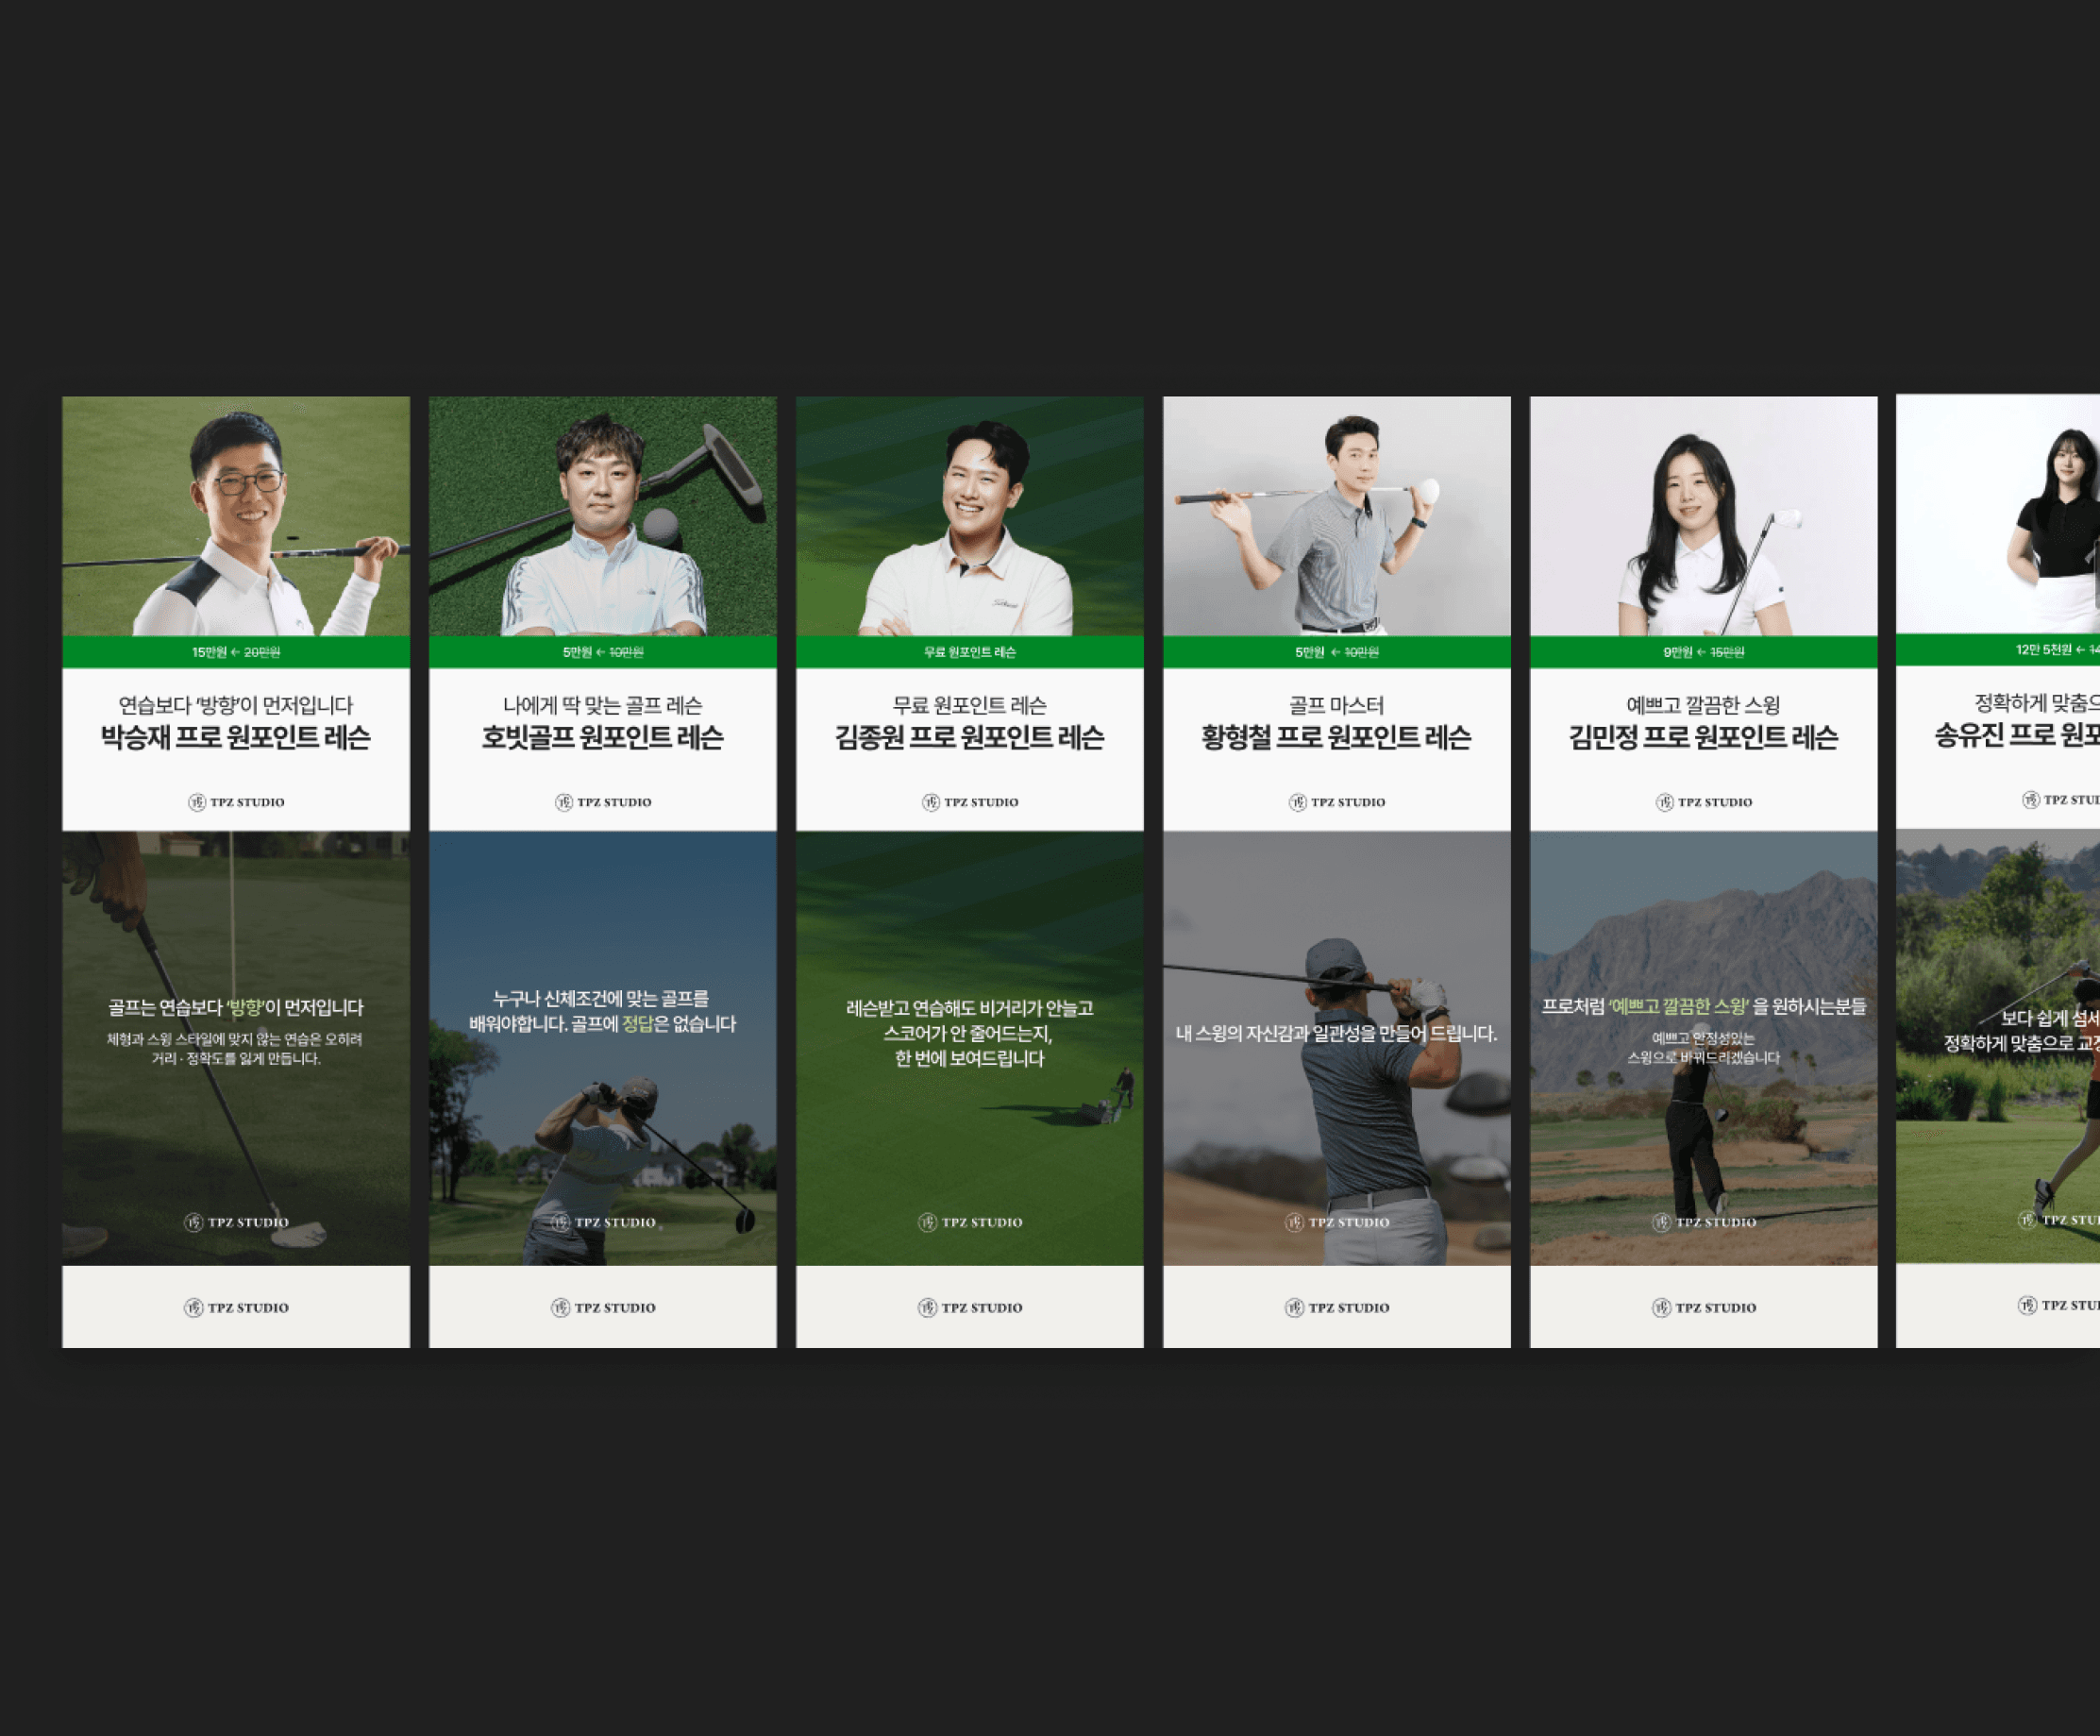Select portrait of man with glasses holding club
2100x1736 pixels.
pyautogui.click(x=236, y=516)
